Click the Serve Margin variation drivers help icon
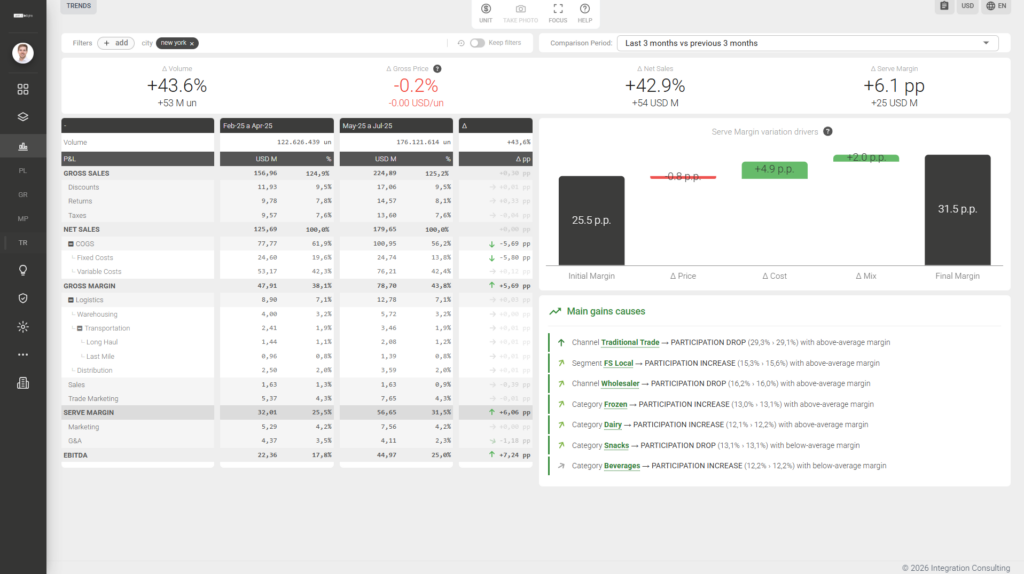The image size is (1024, 574). click(x=828, y=132)
